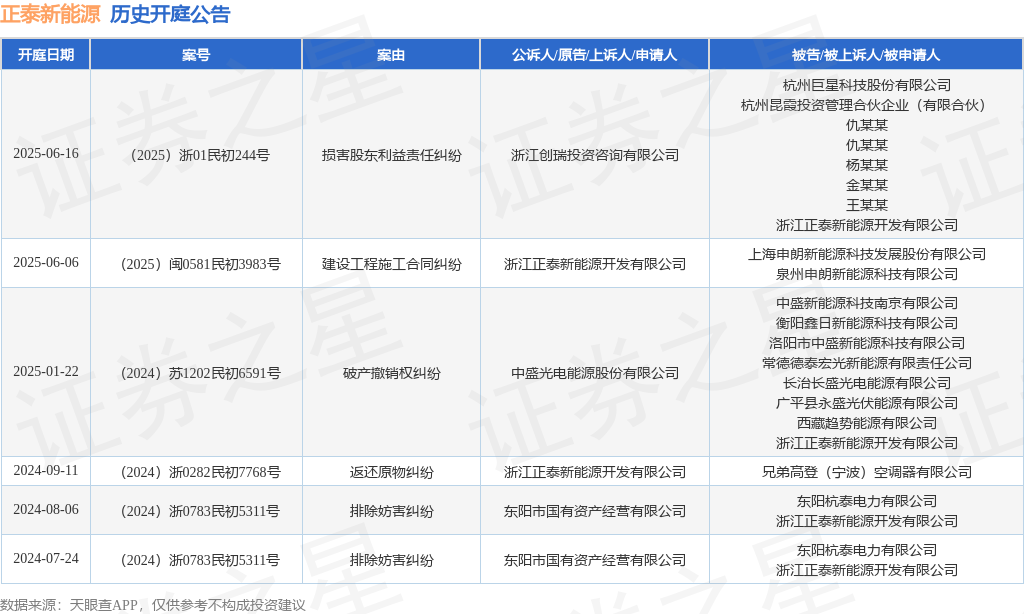Image resolution: width=1024 pixels, height=614 pixels.
Task: Click defendant 兄弟高登（宁波）空调器有限公司
Action: 867,472
